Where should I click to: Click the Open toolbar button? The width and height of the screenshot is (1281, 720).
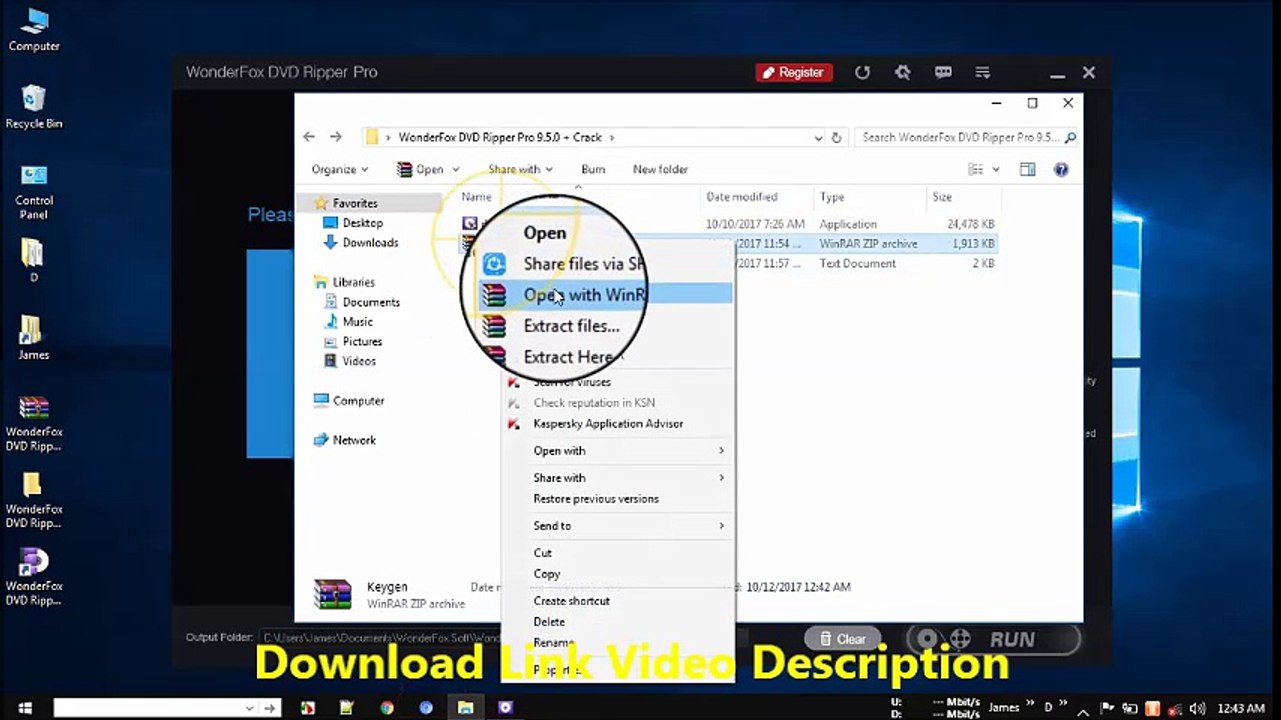click(420, 170)
